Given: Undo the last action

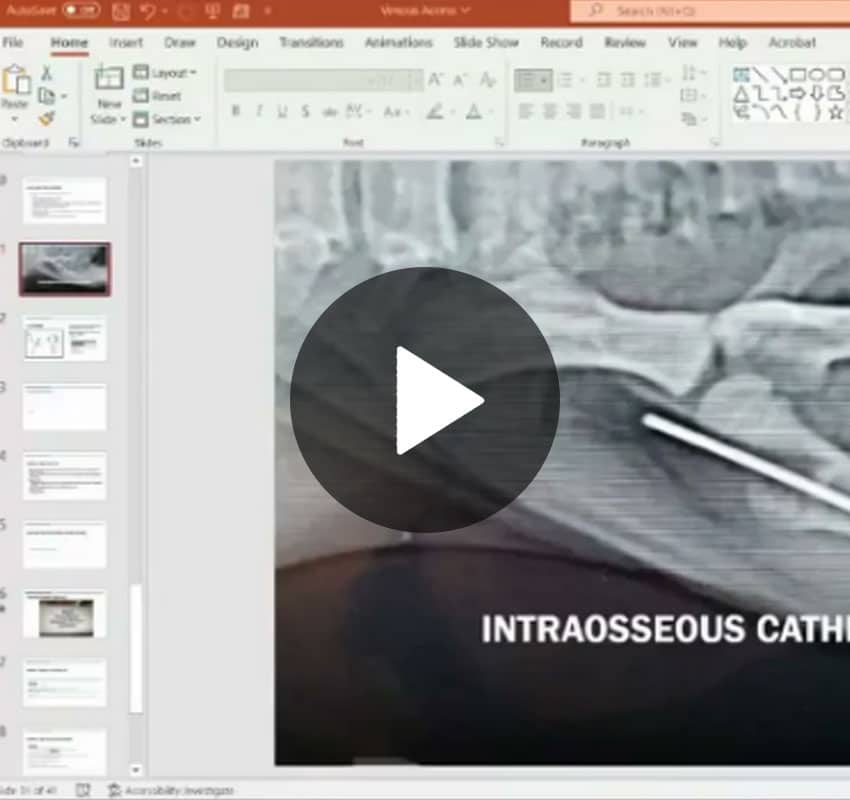Looking at the screenshot, I should 147,10.
